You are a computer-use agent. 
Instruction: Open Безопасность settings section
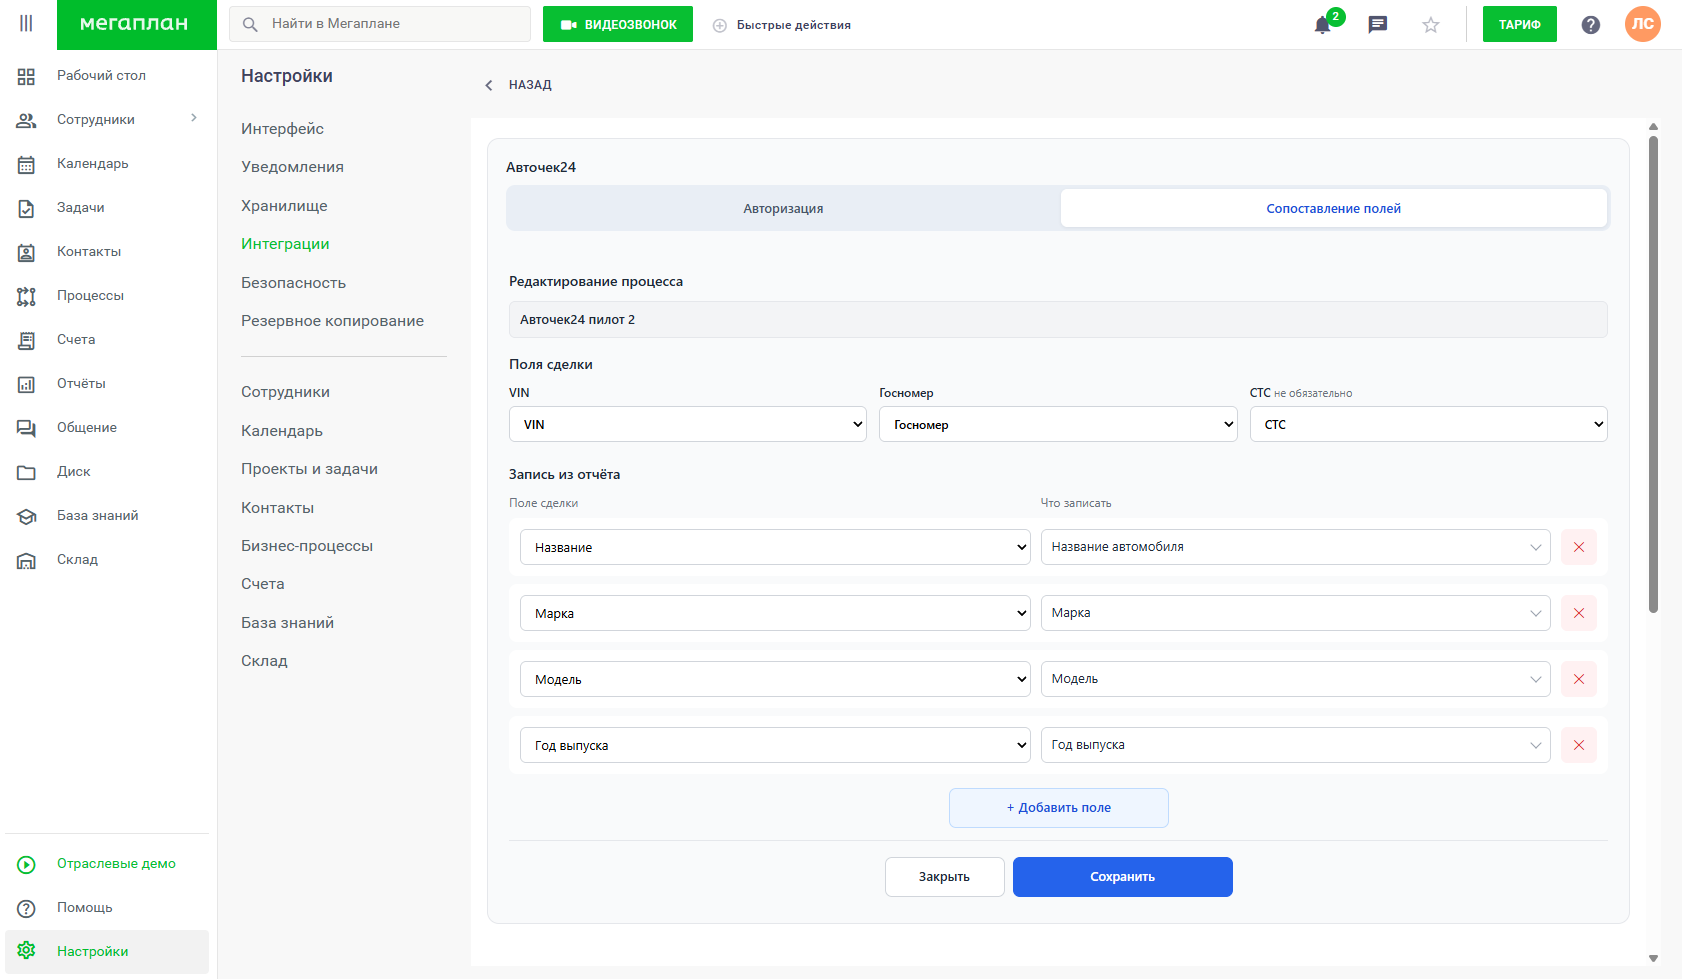pos(294,283)
